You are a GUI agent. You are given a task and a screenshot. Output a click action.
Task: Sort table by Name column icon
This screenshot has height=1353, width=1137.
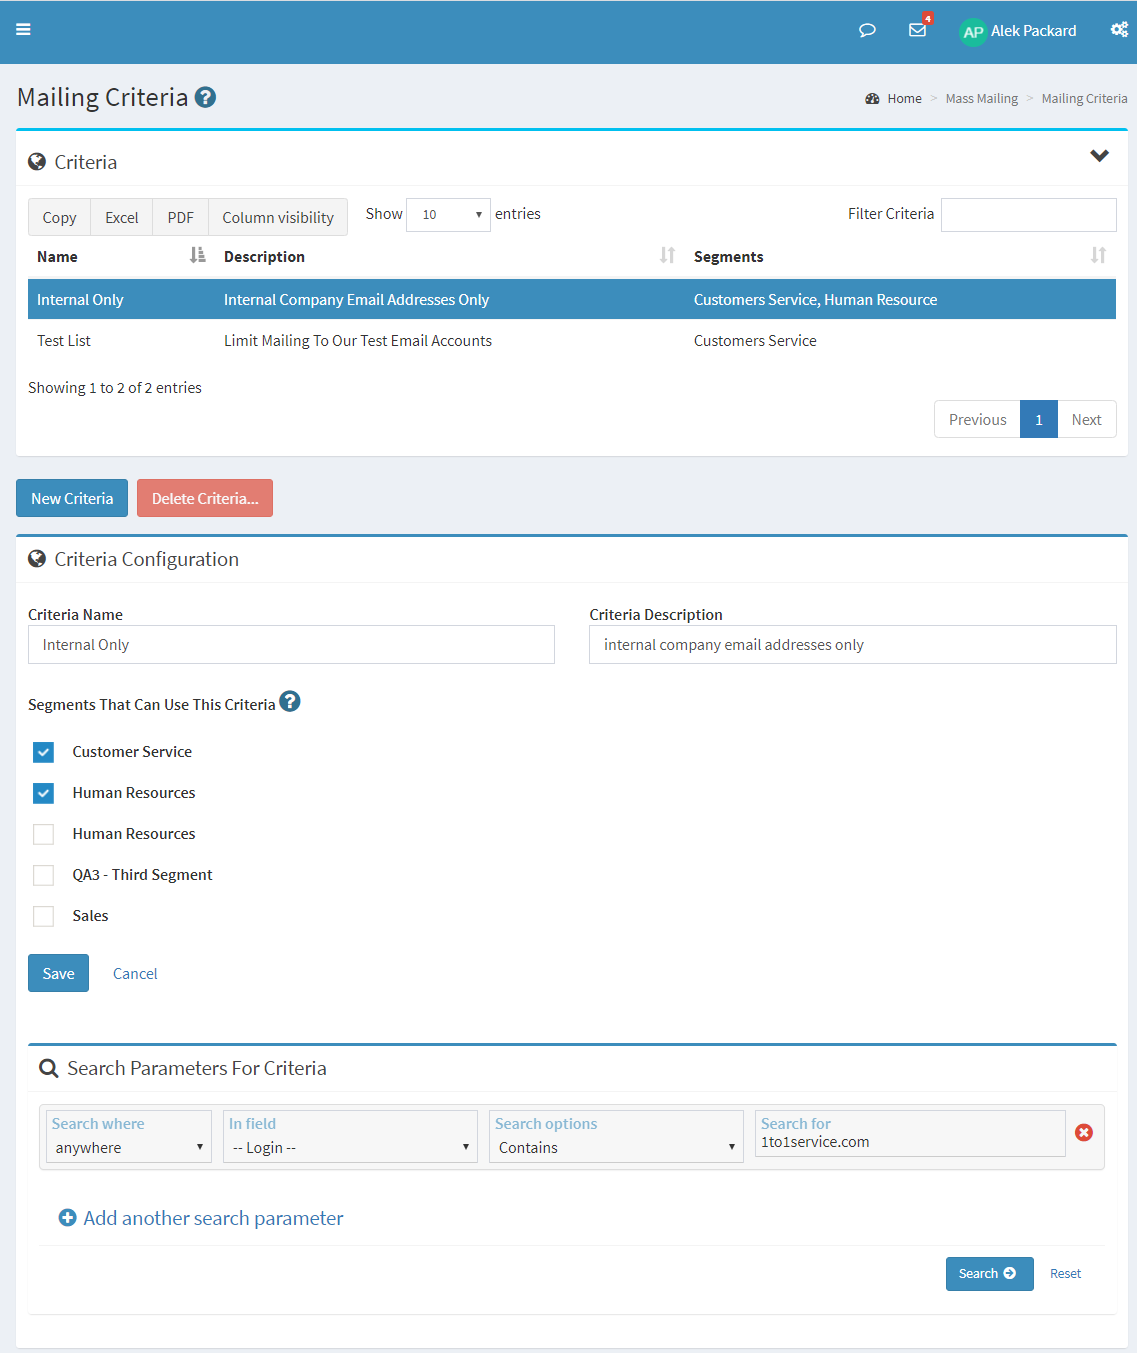coord(197,255)
